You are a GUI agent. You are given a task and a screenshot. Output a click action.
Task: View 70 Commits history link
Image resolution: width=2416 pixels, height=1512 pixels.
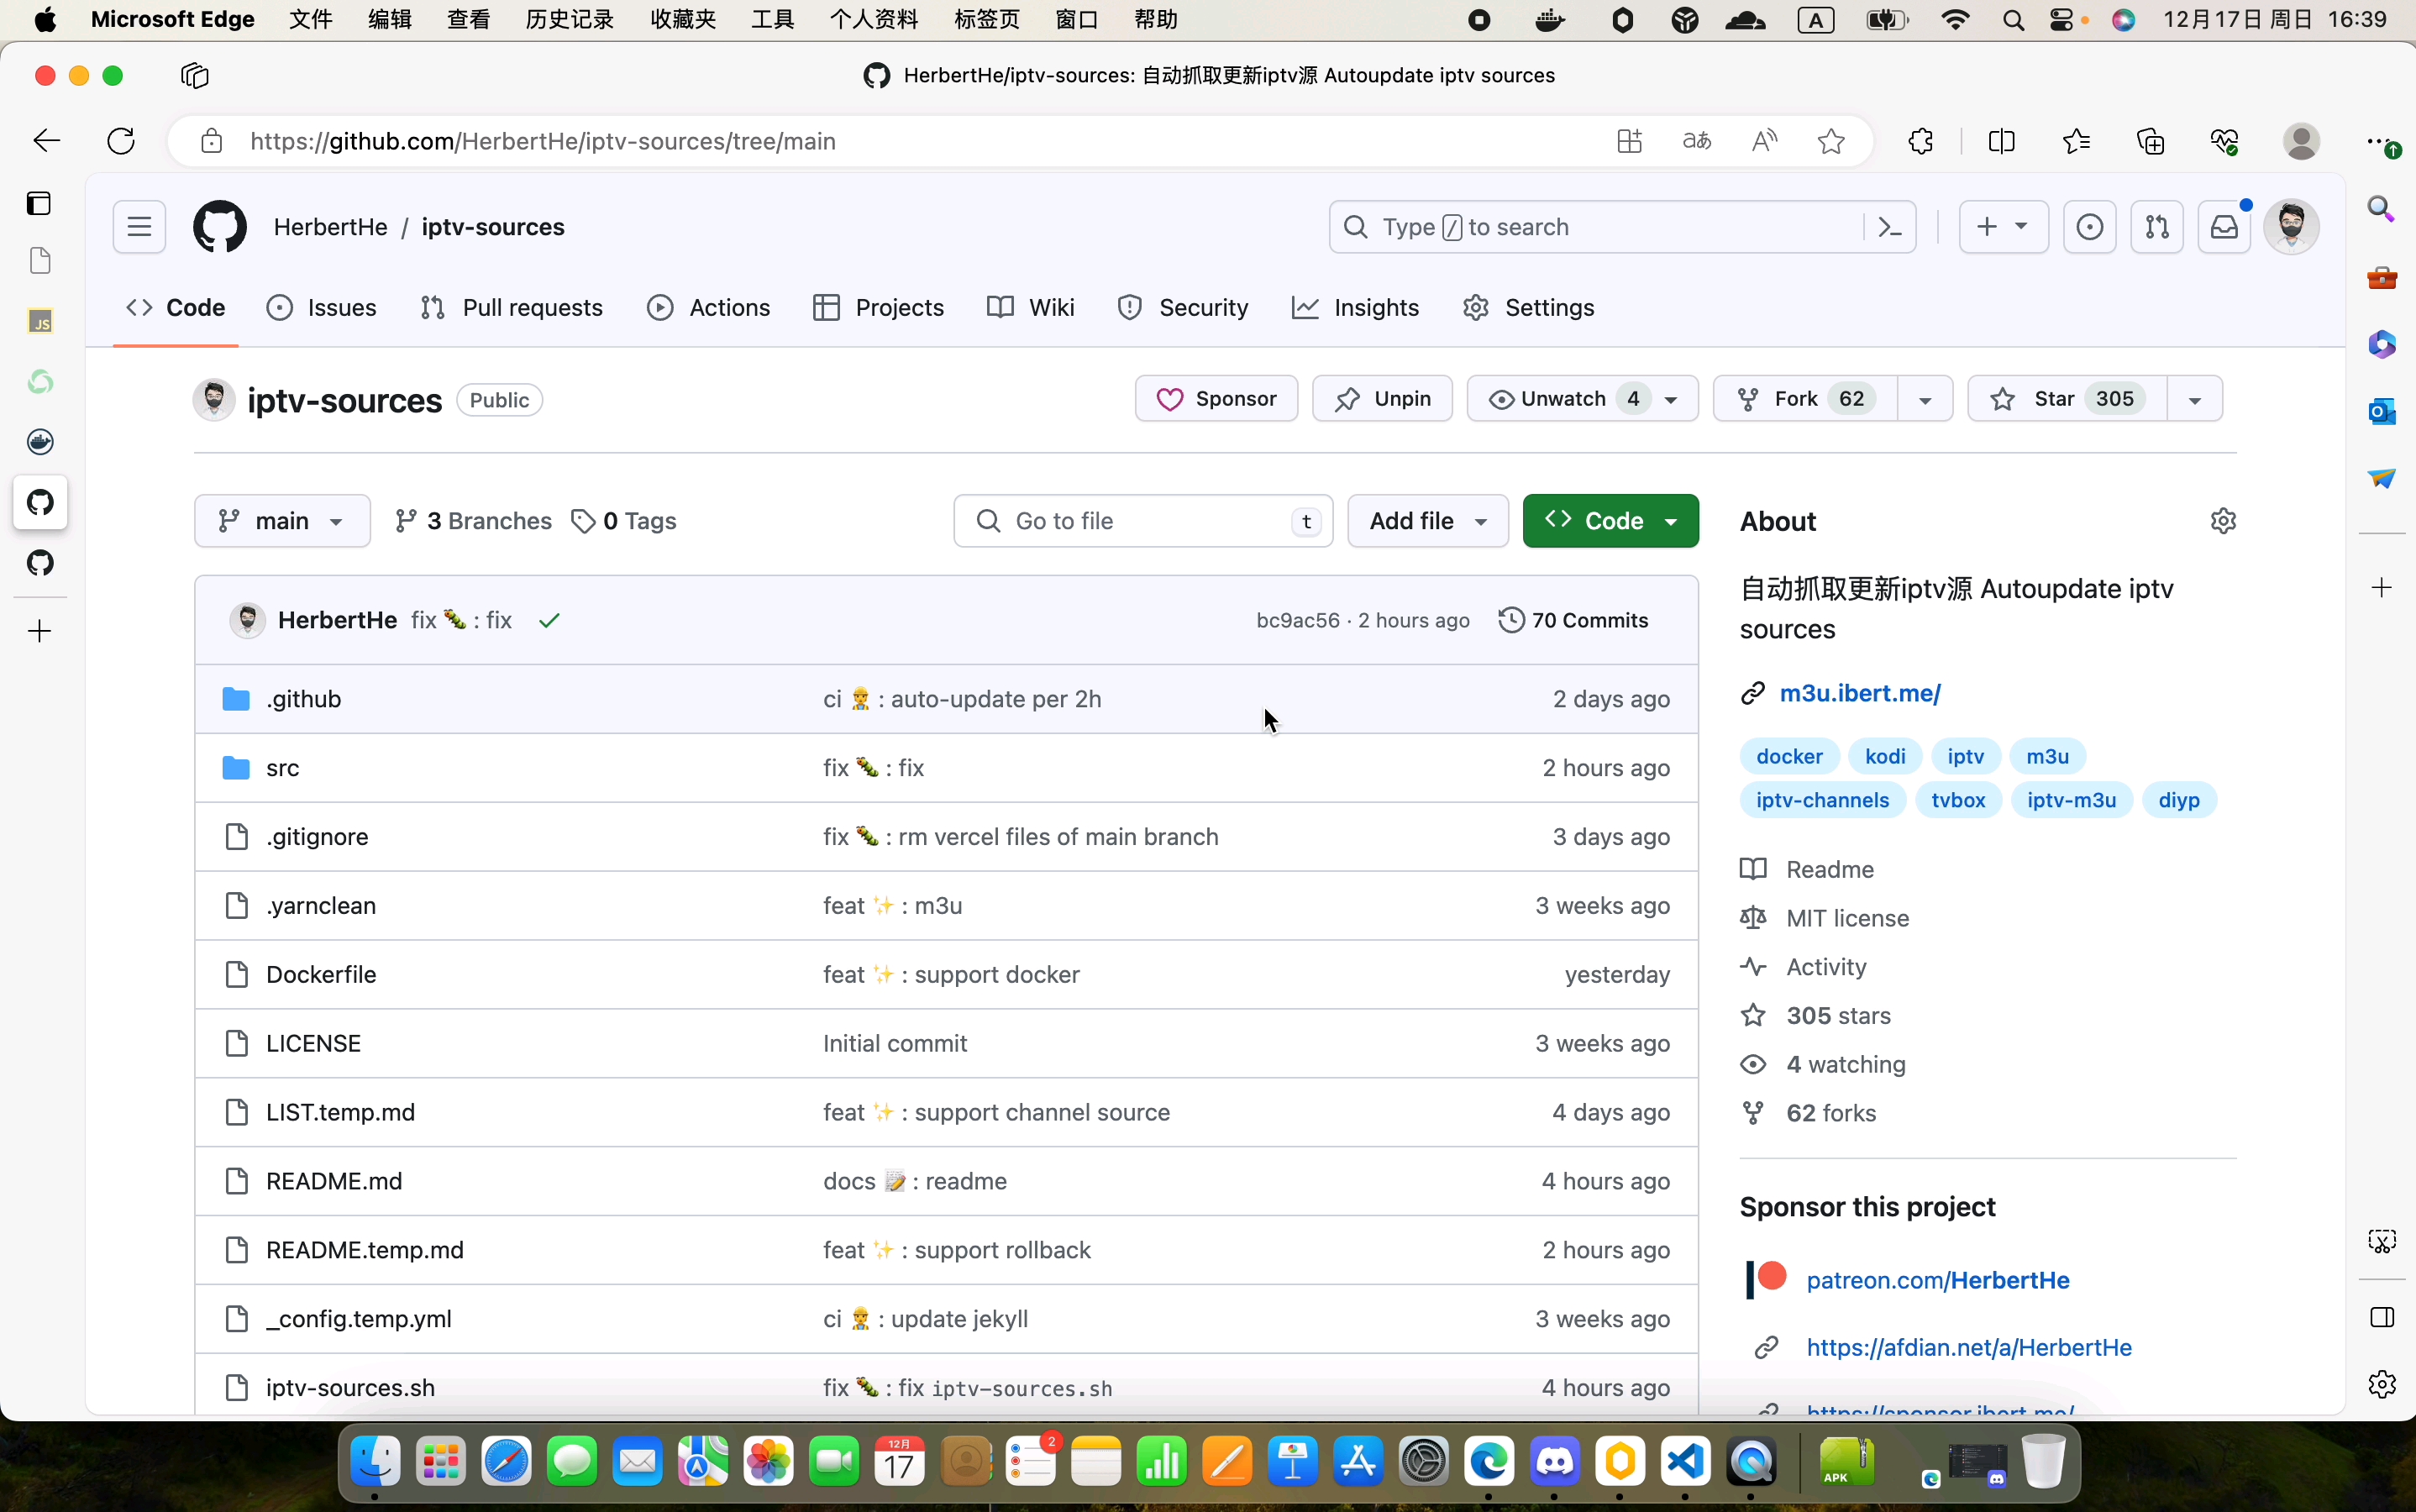(x=1573, y=621)
